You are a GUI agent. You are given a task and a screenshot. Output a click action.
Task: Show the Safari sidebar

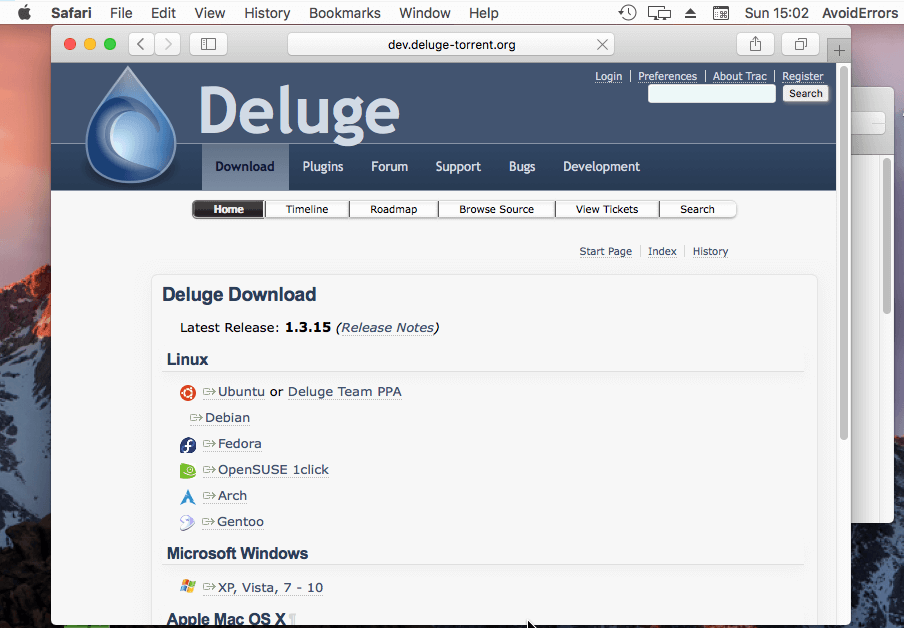click(x=208, y=44)
